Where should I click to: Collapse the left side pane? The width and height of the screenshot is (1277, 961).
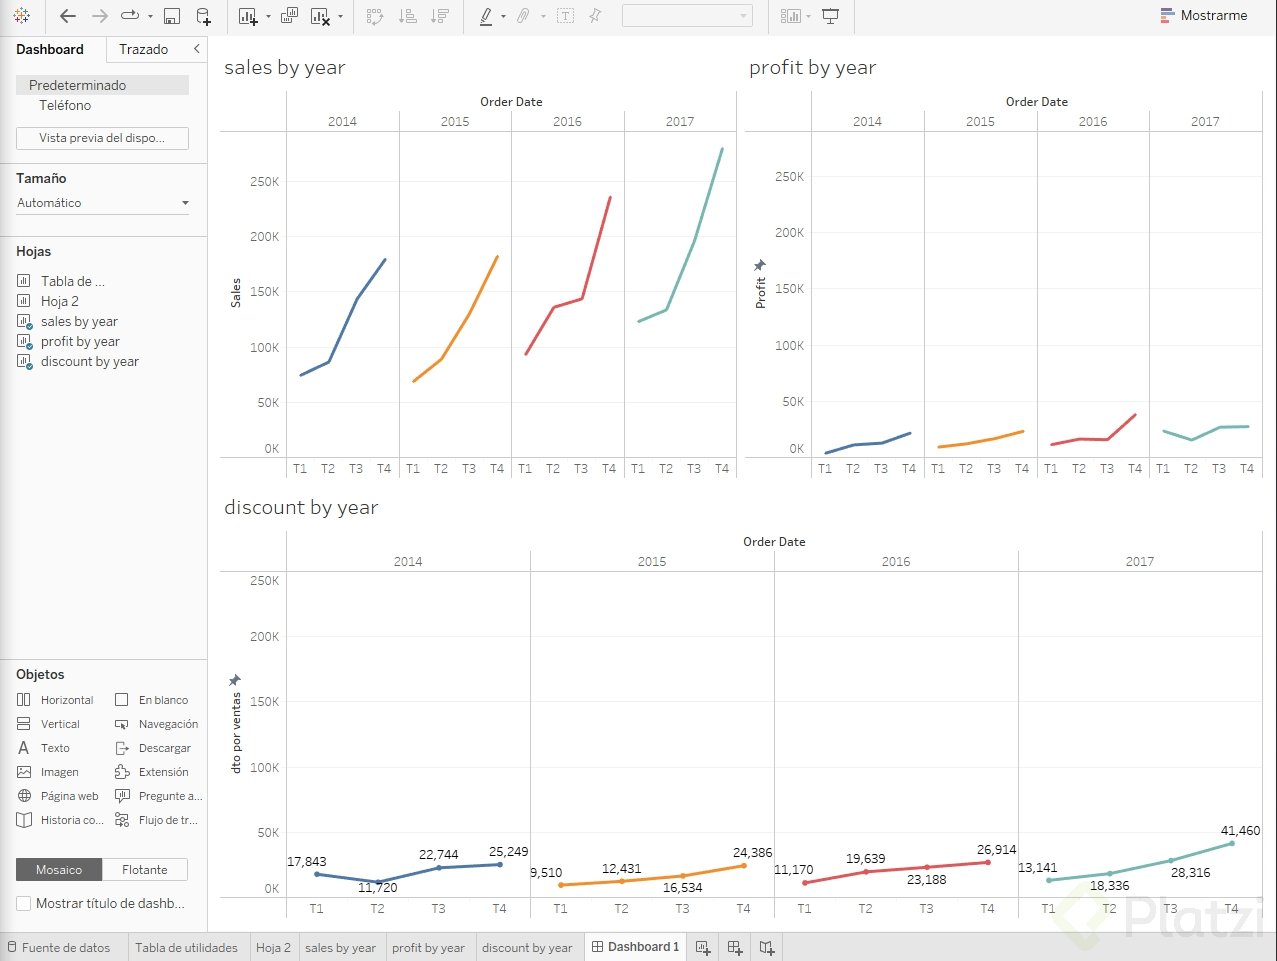[196, 48]
